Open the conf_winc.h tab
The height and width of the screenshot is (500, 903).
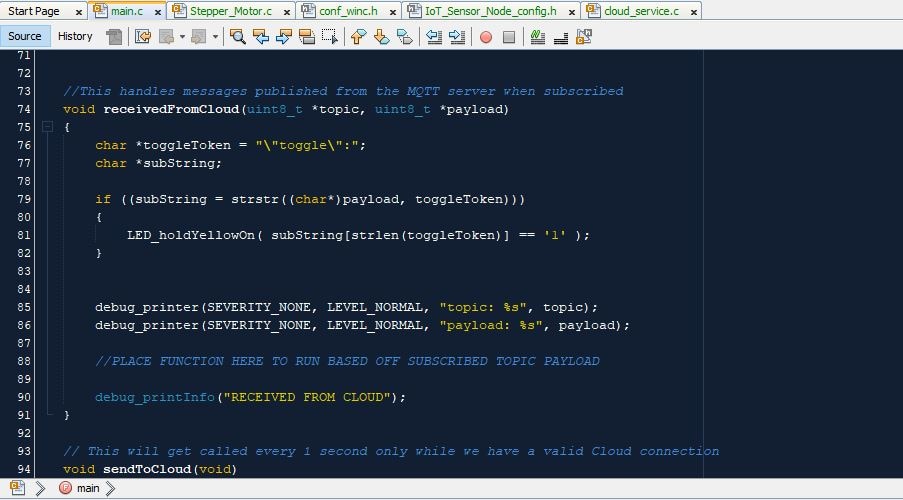[348, 11]
